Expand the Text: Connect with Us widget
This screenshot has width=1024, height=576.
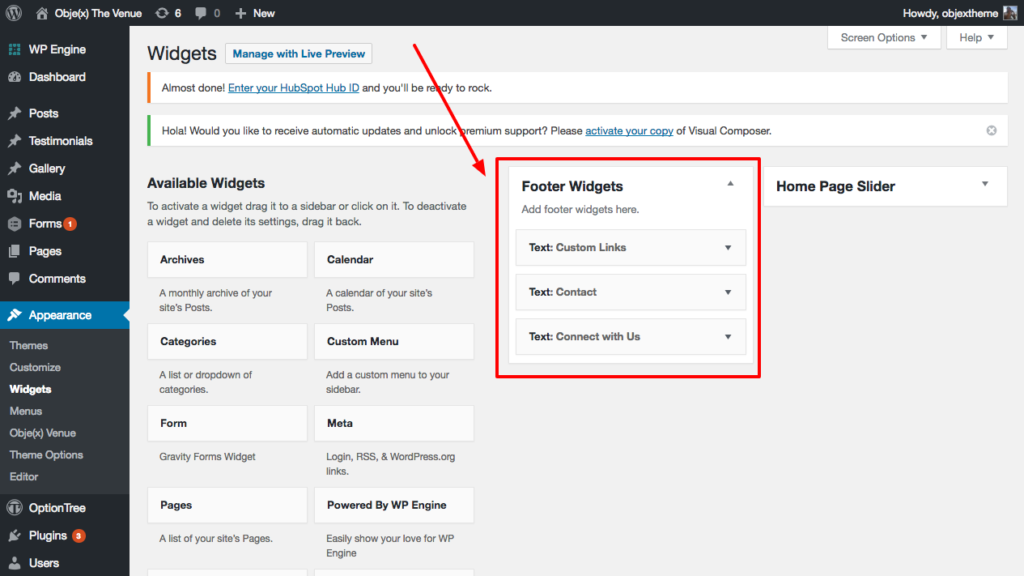coord(728,337)
